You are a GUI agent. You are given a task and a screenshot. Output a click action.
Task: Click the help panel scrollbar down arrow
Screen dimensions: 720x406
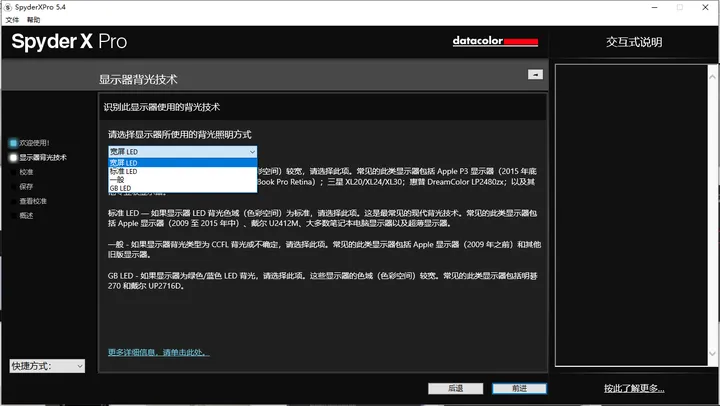(x=712, y=353)
